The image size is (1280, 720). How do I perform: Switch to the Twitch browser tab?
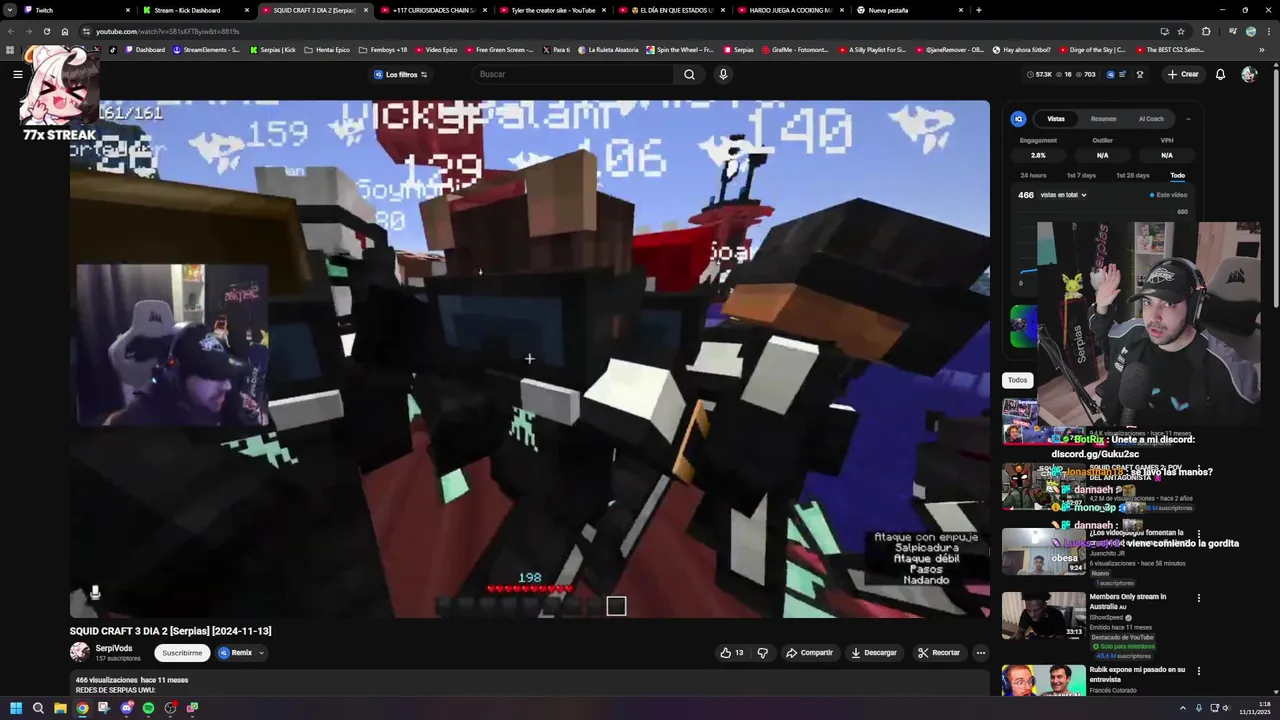(x=75, y=10)
